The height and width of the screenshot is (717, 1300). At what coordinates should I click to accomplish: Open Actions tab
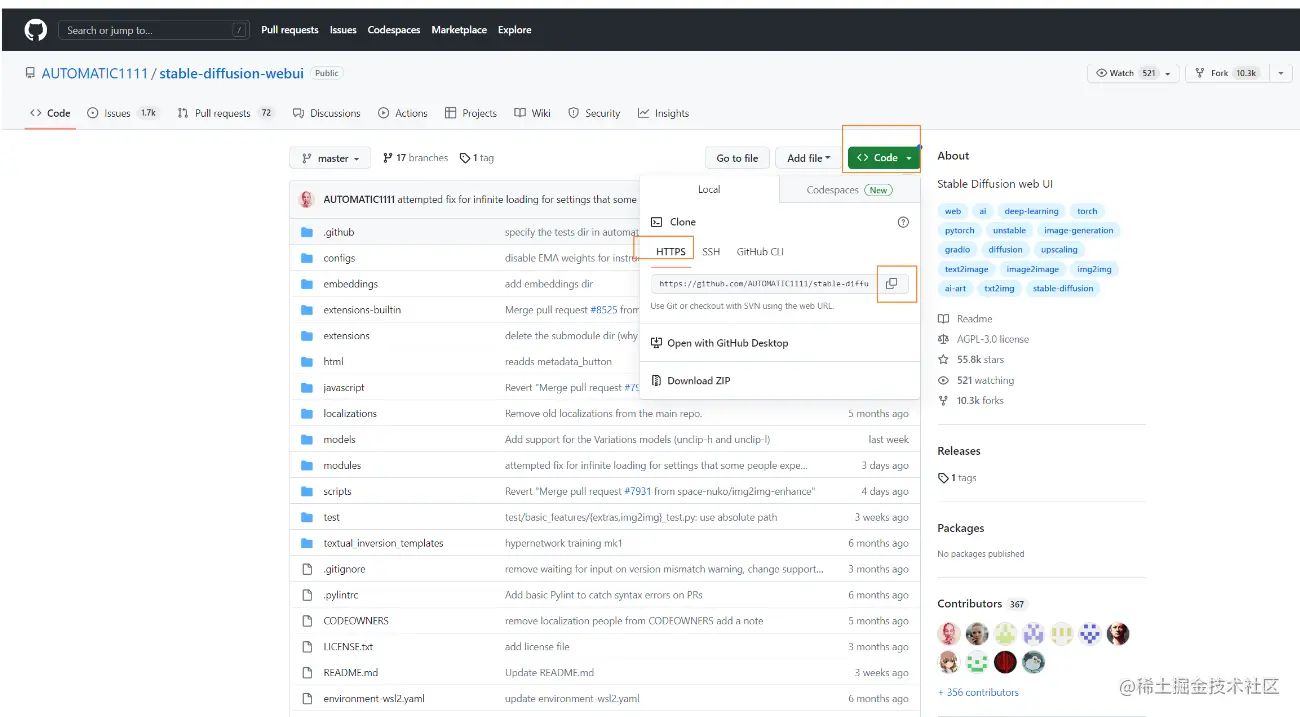[x=403, y=113]
